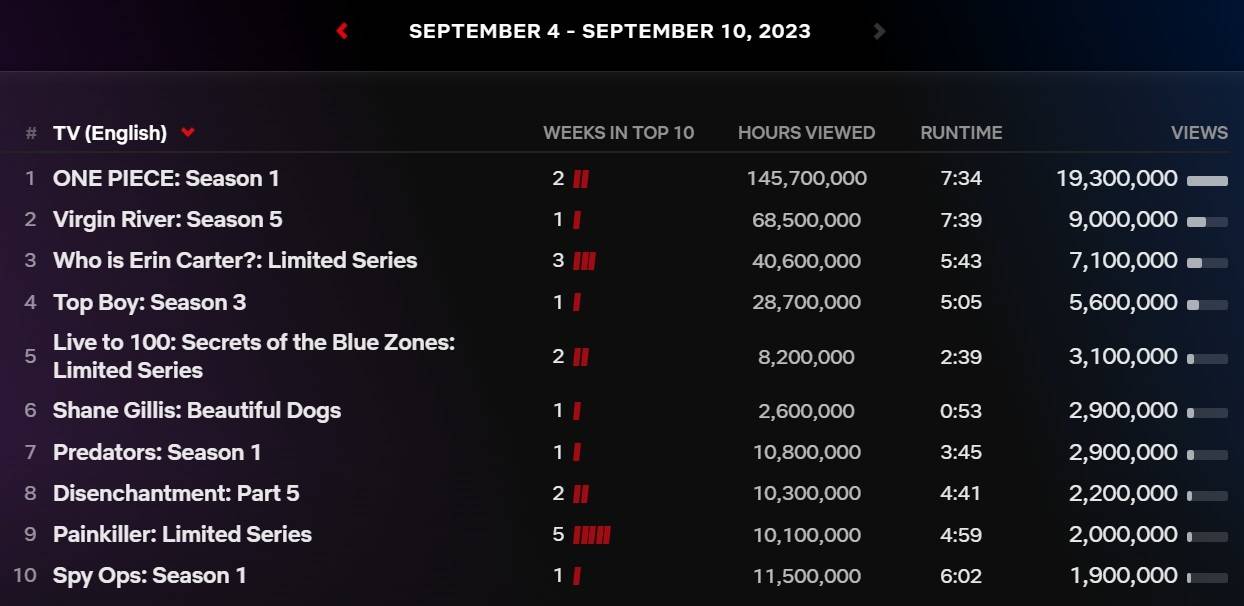
Task: Select Shane Gillis: Beautiful Dogs title
Action: coord(197,410)
